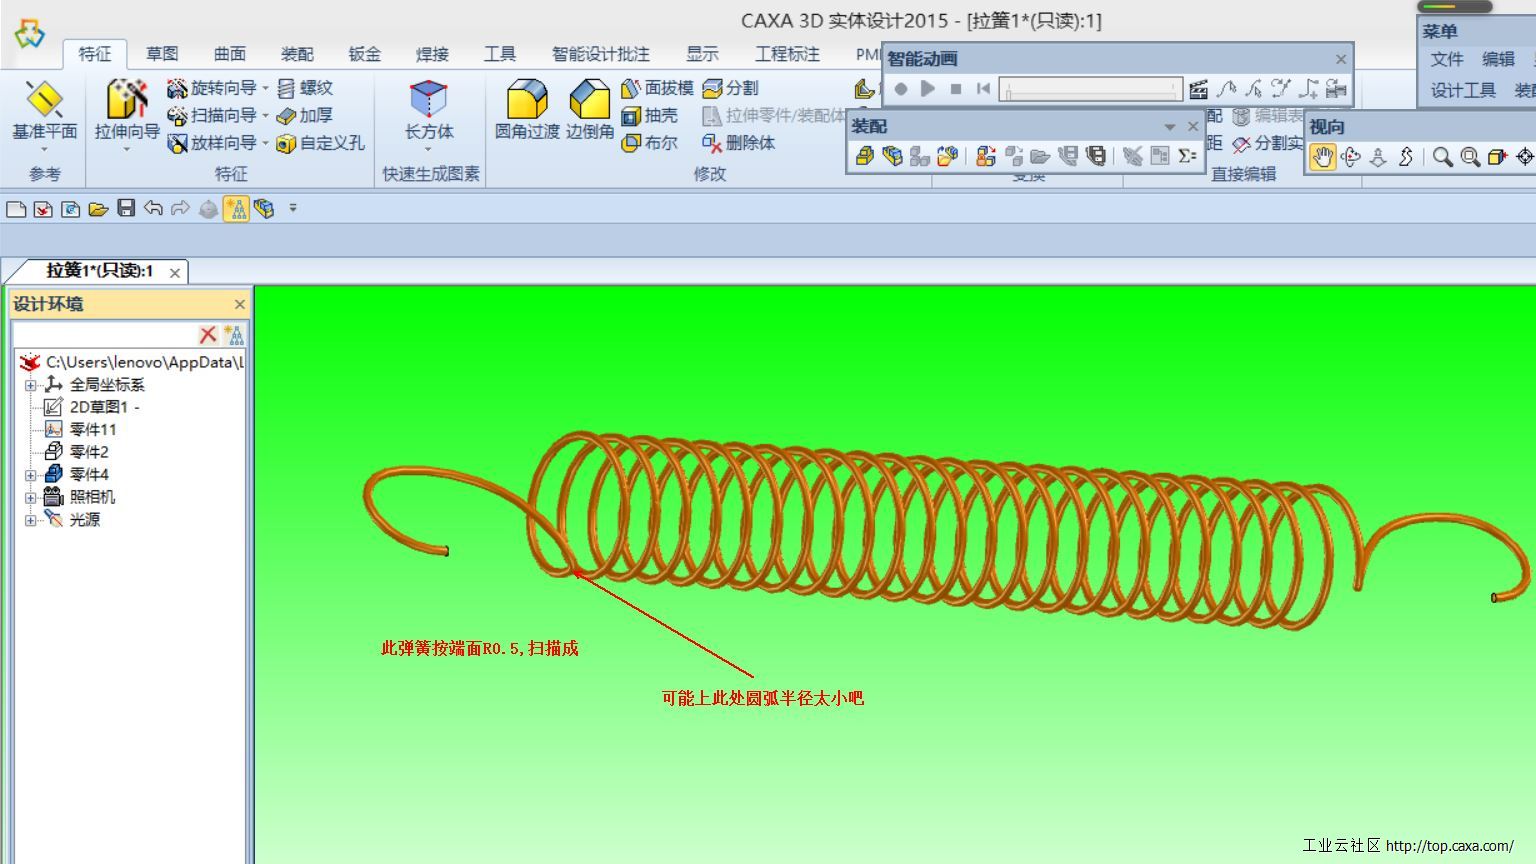Switch to the 装配 ribbon tab
The image size is (1536, 864).
297,54
